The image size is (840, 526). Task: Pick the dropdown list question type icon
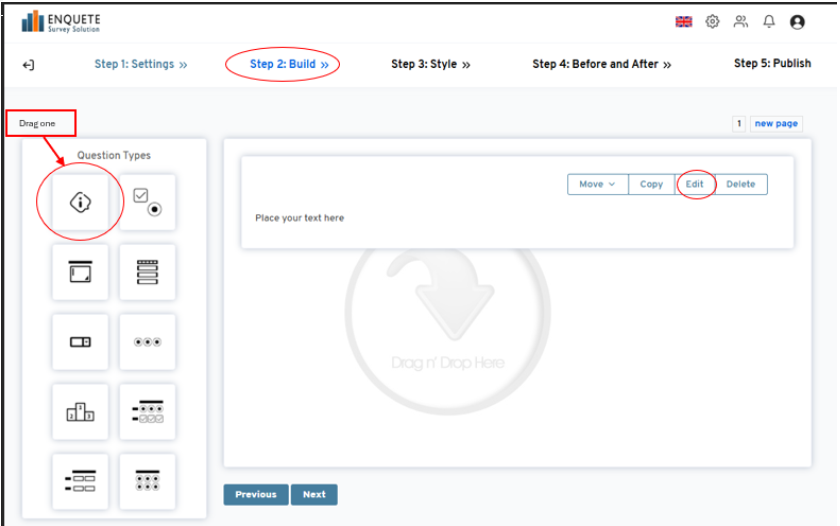(x=80, y=342)
